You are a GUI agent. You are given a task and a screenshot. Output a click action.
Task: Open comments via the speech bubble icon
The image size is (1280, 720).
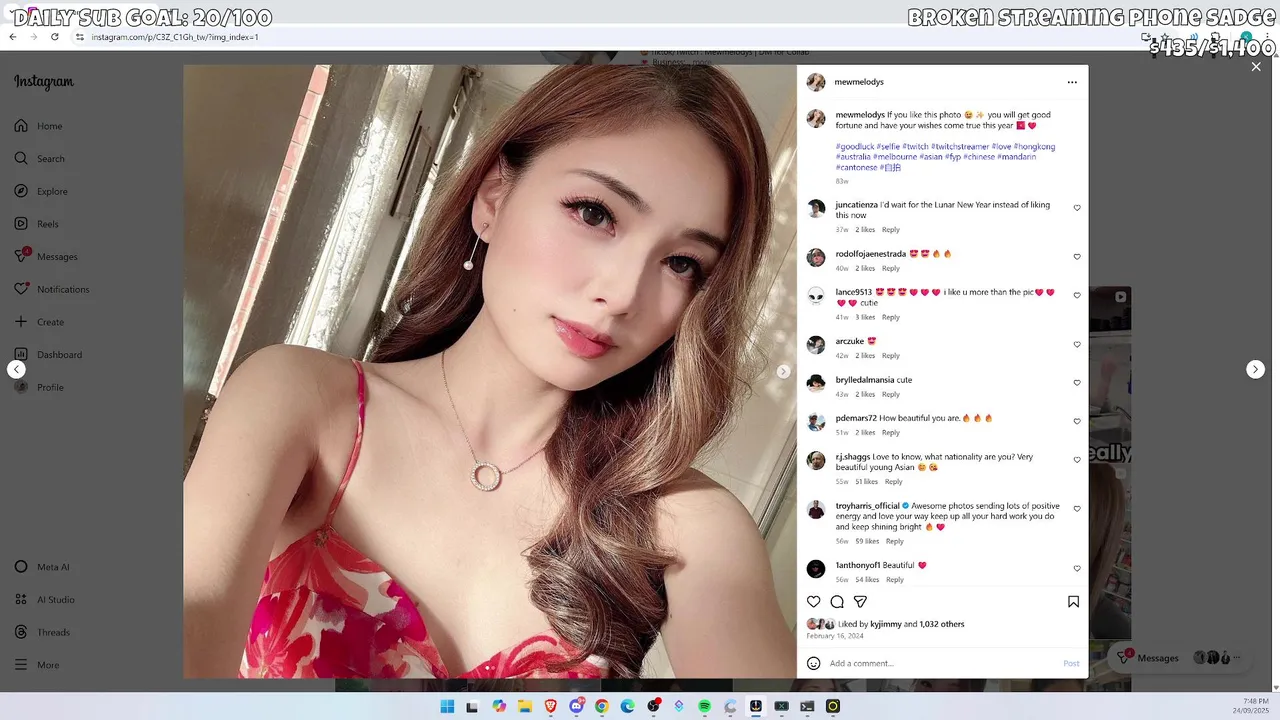837,602
